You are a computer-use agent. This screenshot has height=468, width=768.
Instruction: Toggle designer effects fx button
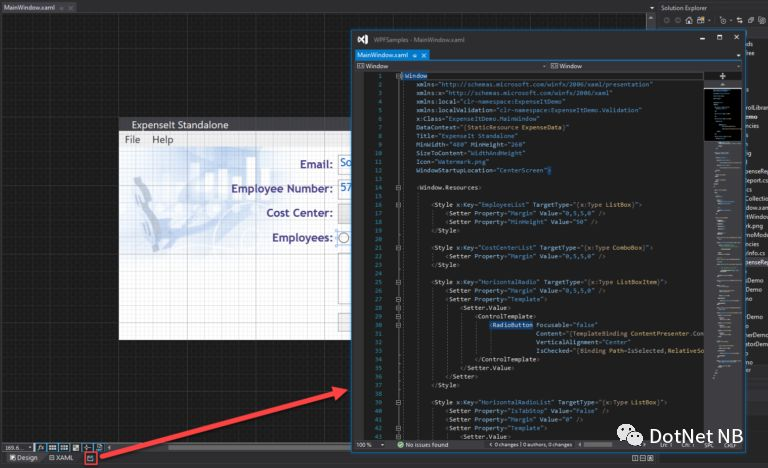coord(41,447)
